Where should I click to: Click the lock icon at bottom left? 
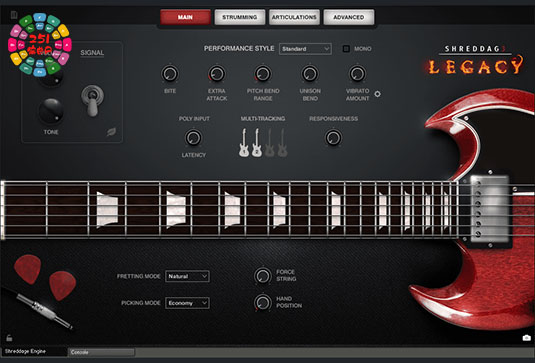[x=9, y=338]
